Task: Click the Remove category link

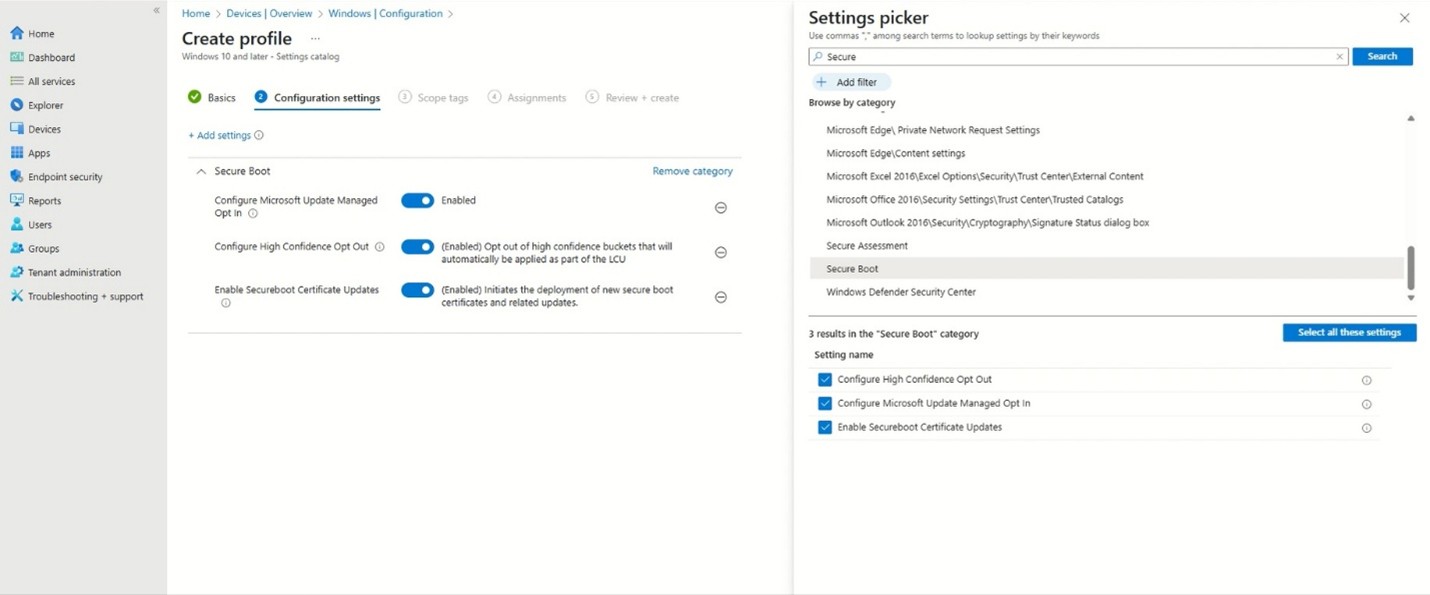Action: coord(692,171)
